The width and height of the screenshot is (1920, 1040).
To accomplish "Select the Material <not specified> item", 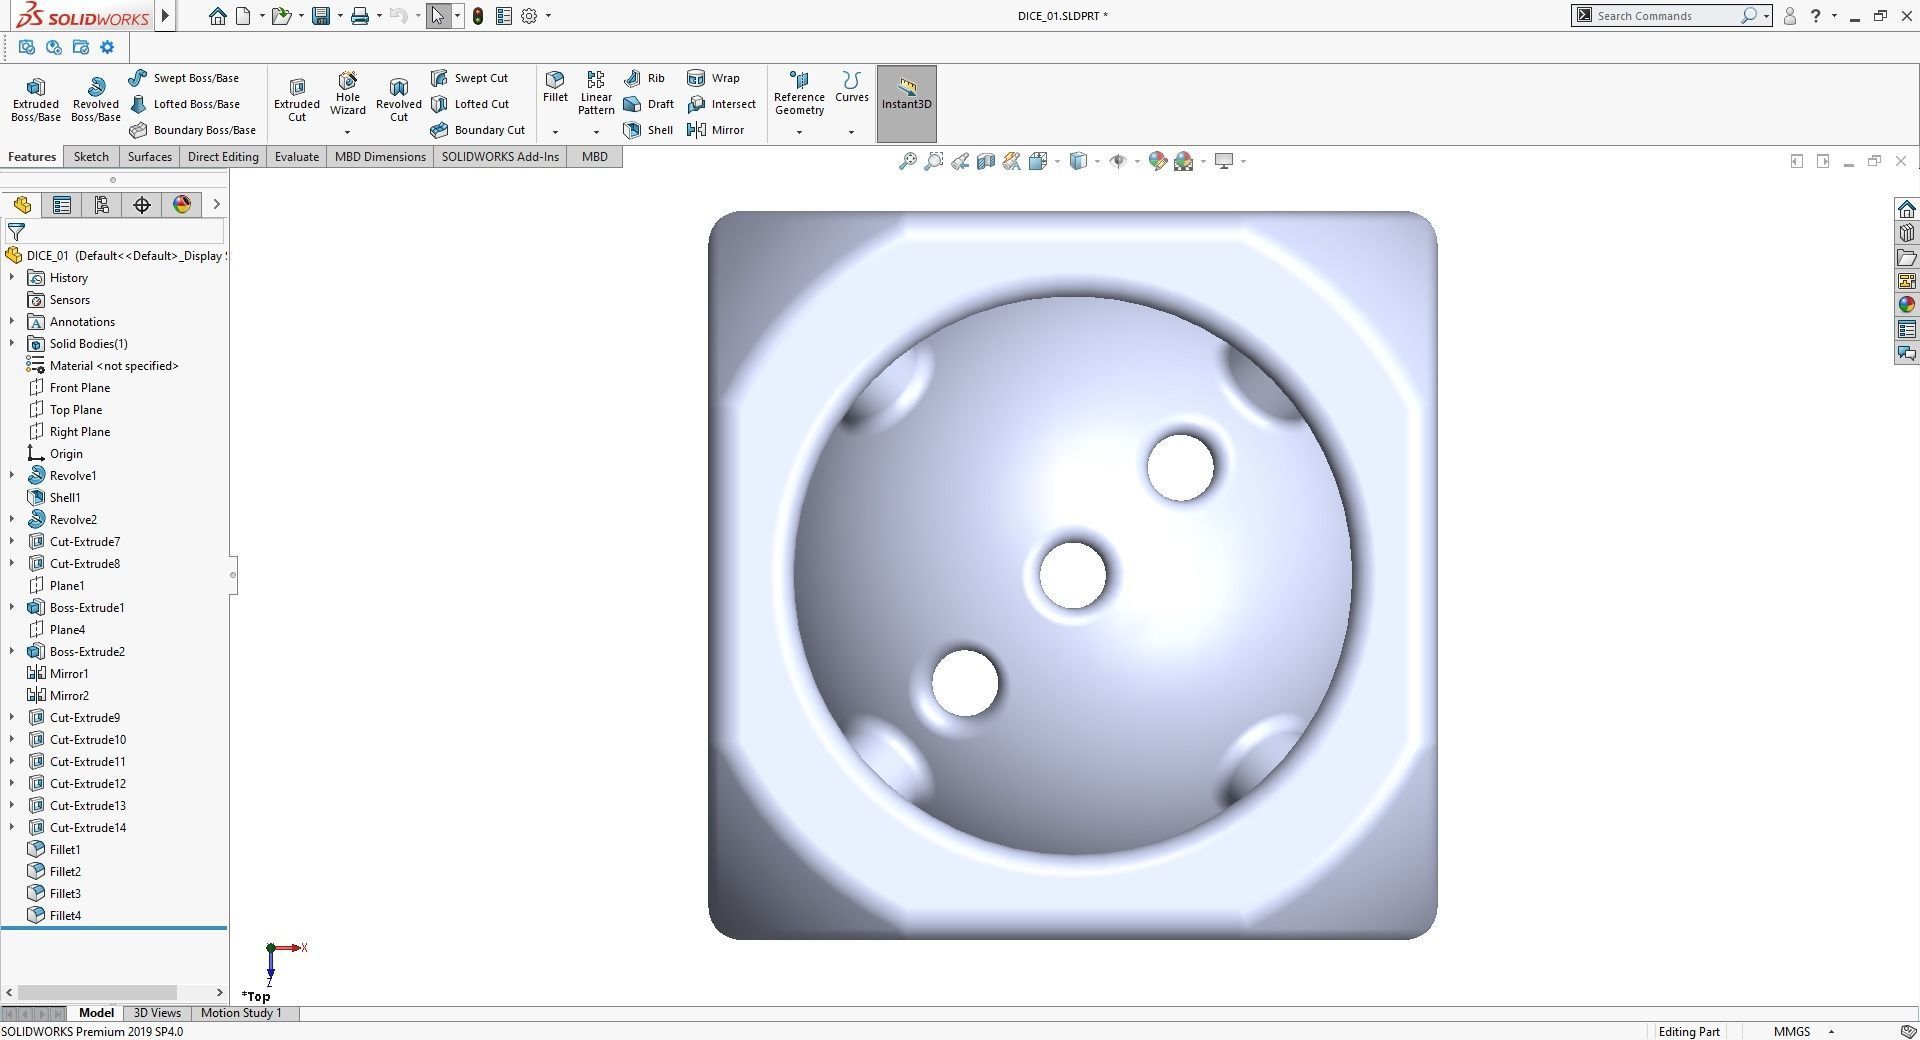I will point(102,366).
